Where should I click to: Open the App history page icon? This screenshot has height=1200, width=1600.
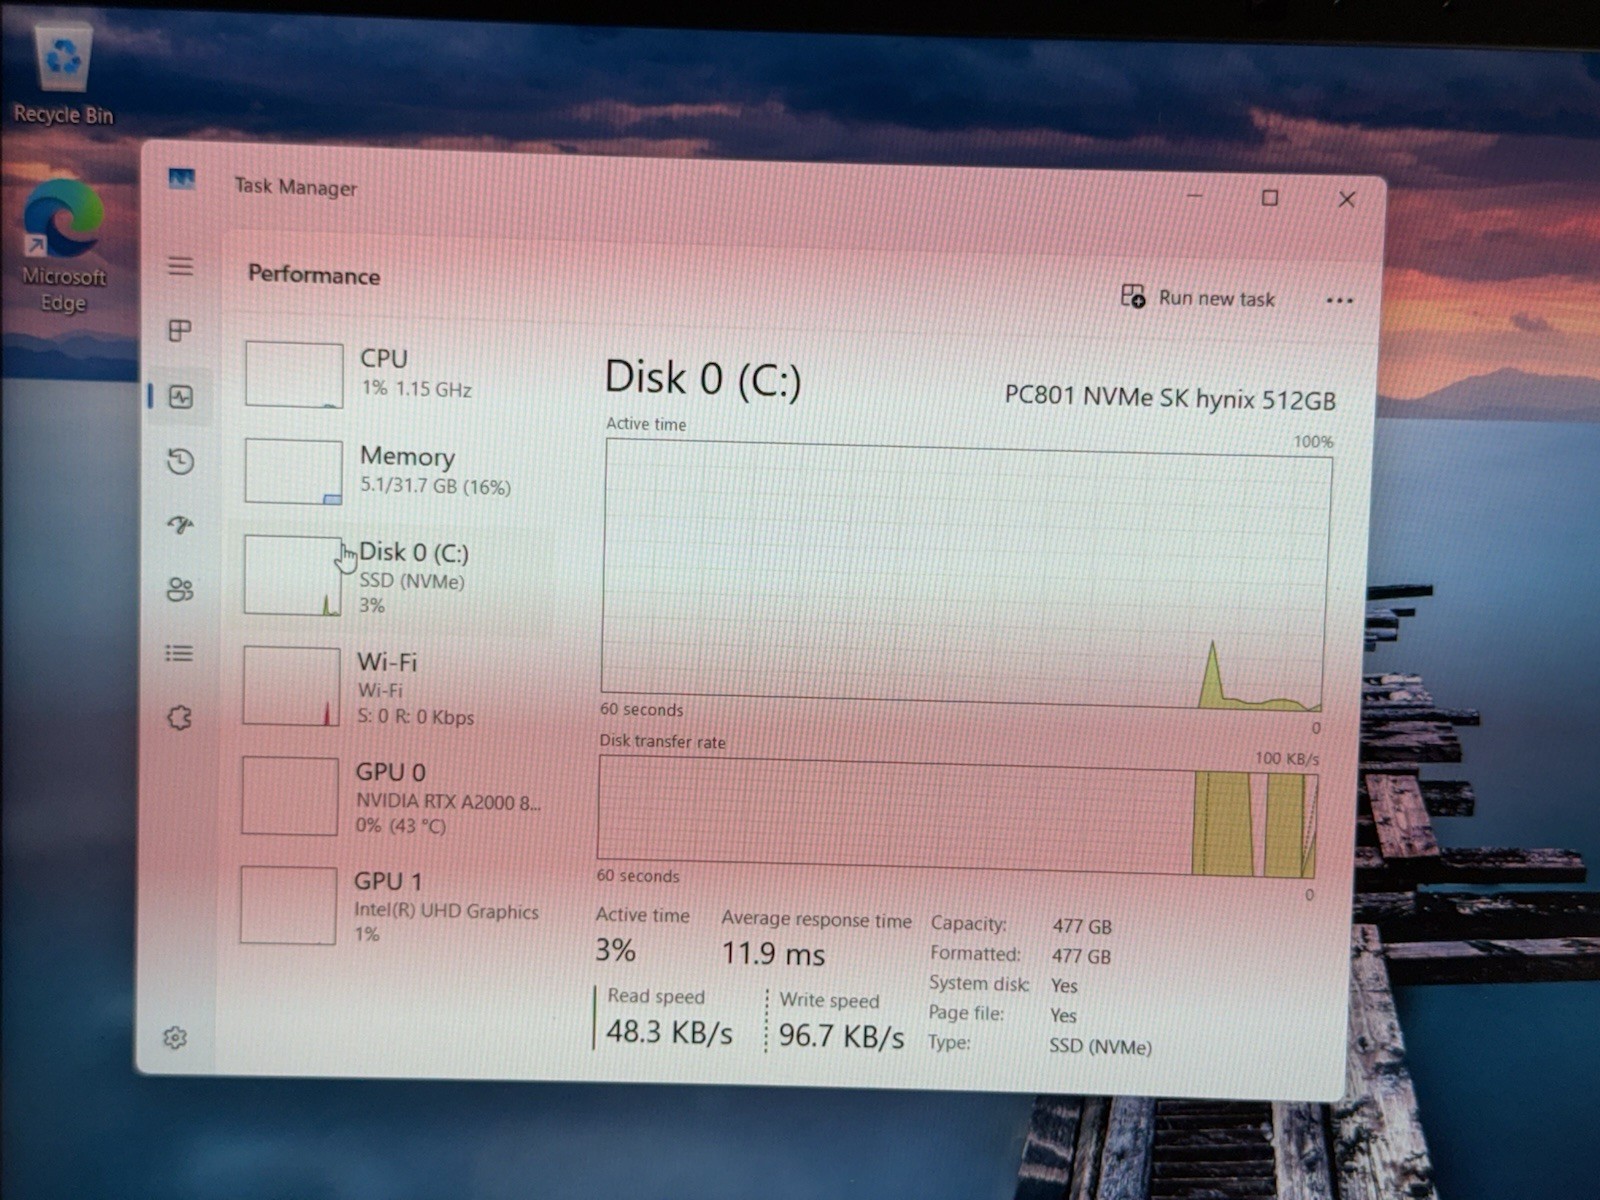pos(180,461)
